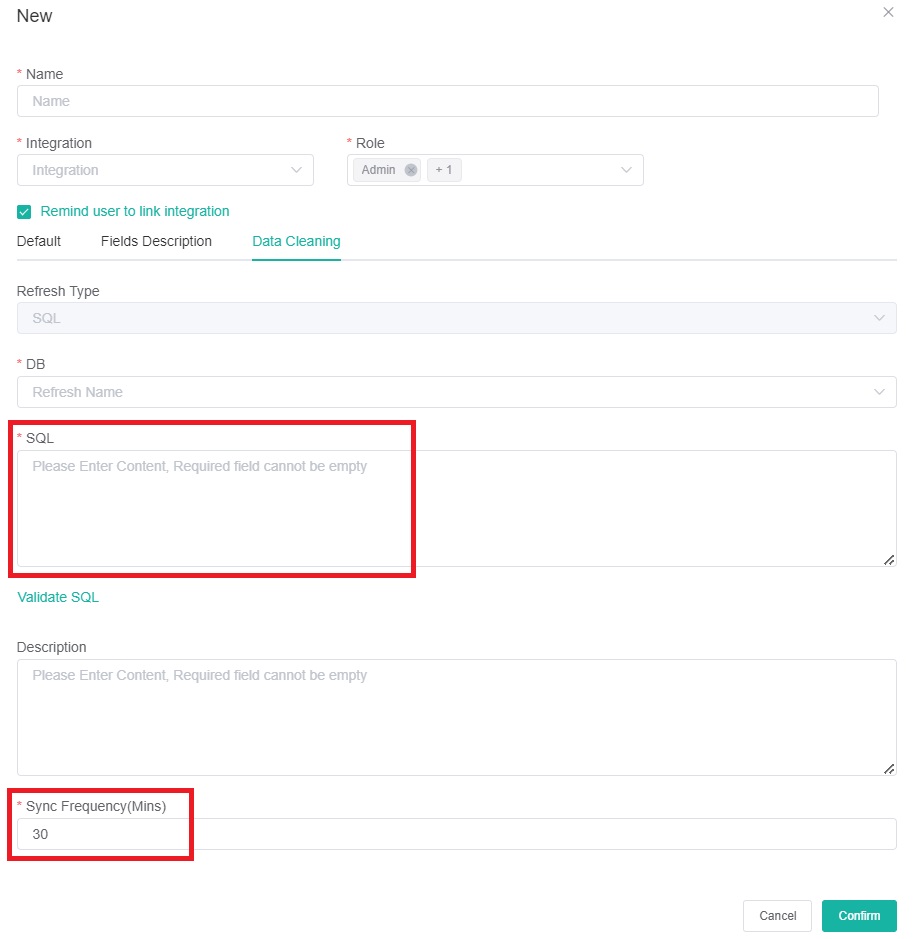Click the +1 more roles tag

tap(443, 170)
